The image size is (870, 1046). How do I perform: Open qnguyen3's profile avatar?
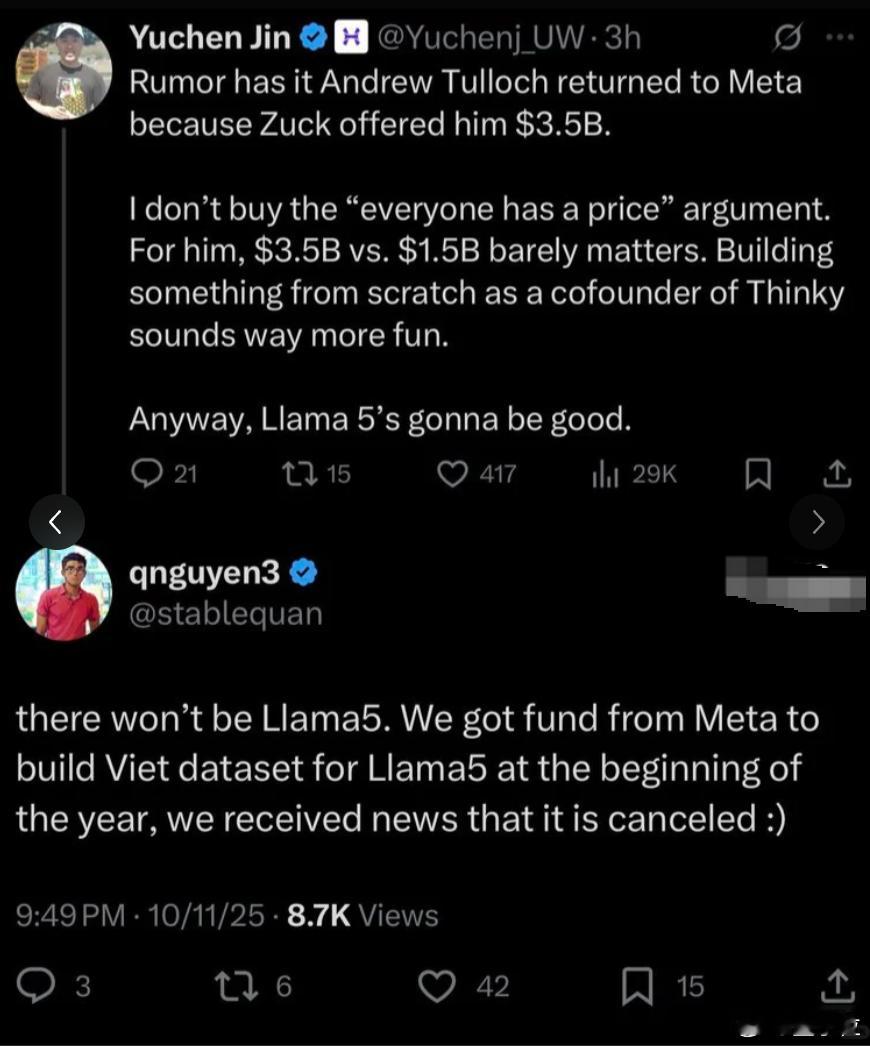point(64,592)
